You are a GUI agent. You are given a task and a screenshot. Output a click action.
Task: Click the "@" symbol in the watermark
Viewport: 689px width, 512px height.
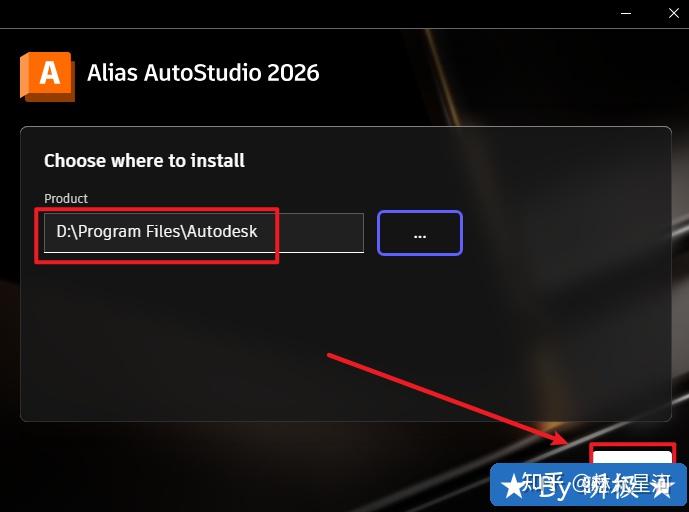pos(580,484)
